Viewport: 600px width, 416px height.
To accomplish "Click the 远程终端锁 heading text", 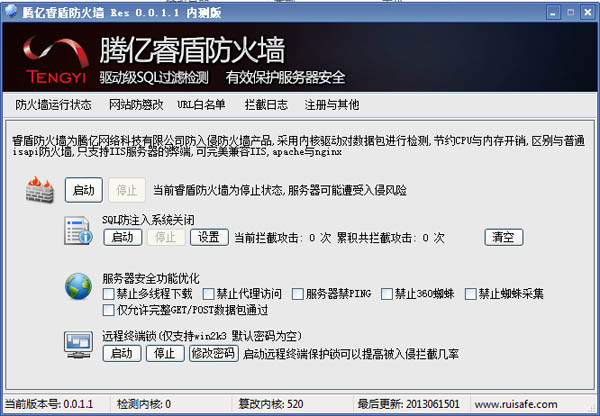I will click(202, 336).
